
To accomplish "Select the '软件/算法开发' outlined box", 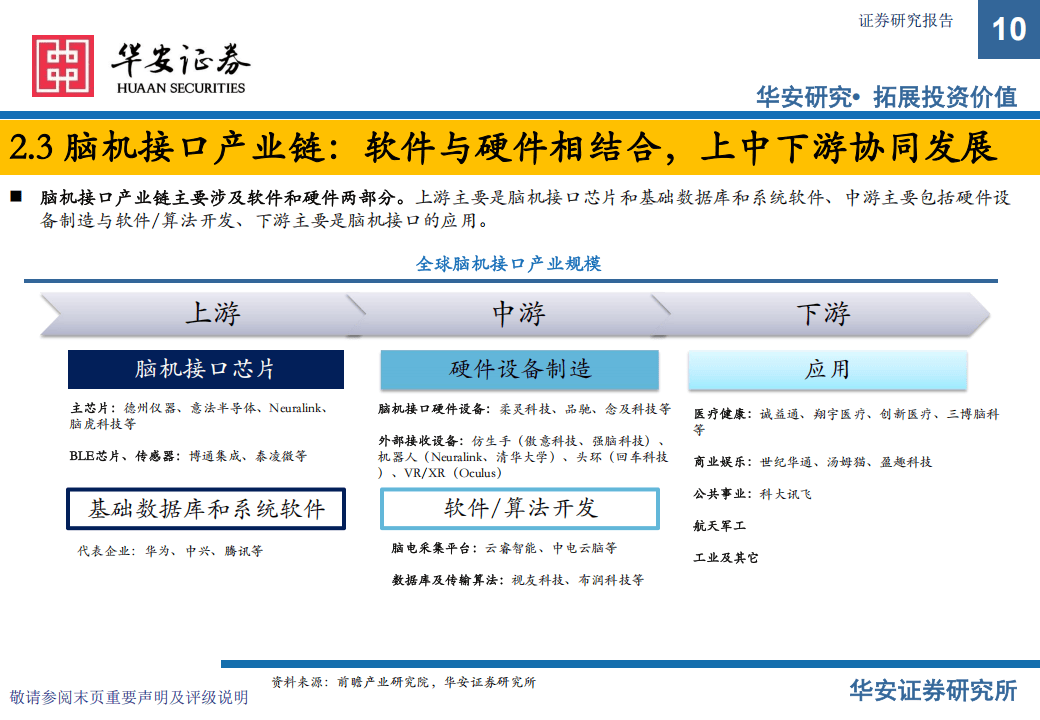I will (519, 509).
